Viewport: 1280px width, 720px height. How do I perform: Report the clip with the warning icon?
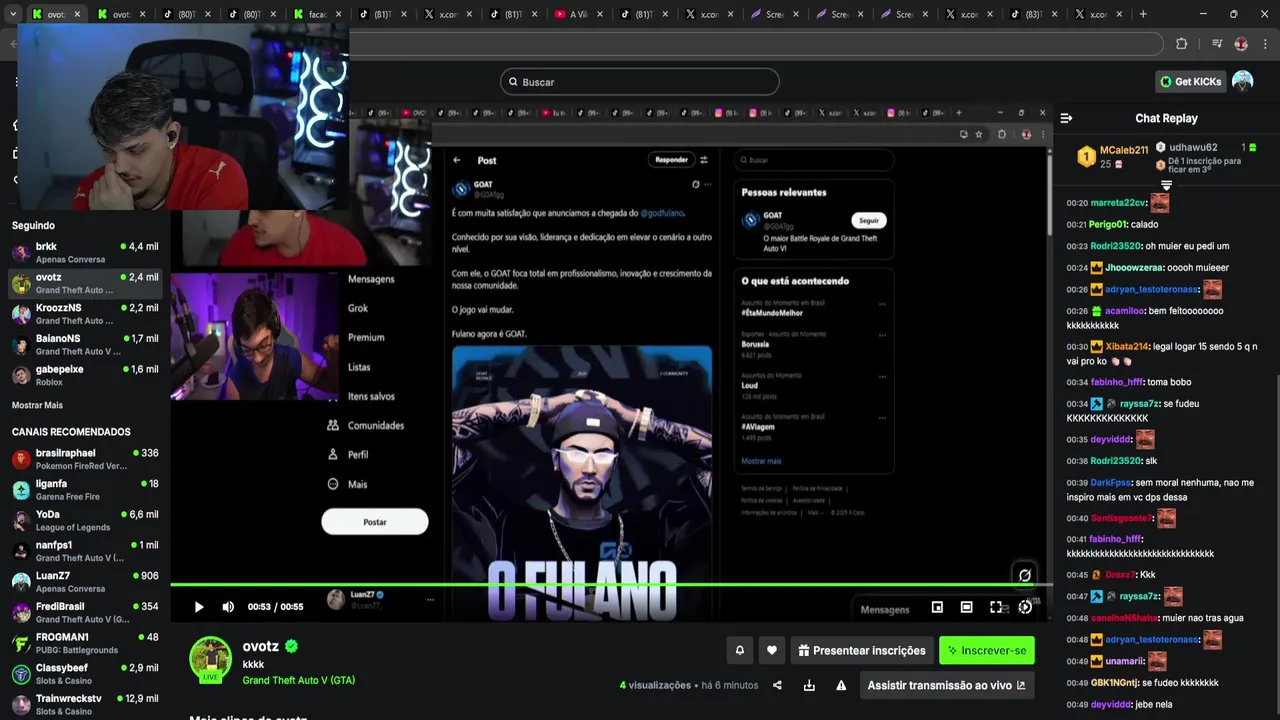tap(841, 685)
